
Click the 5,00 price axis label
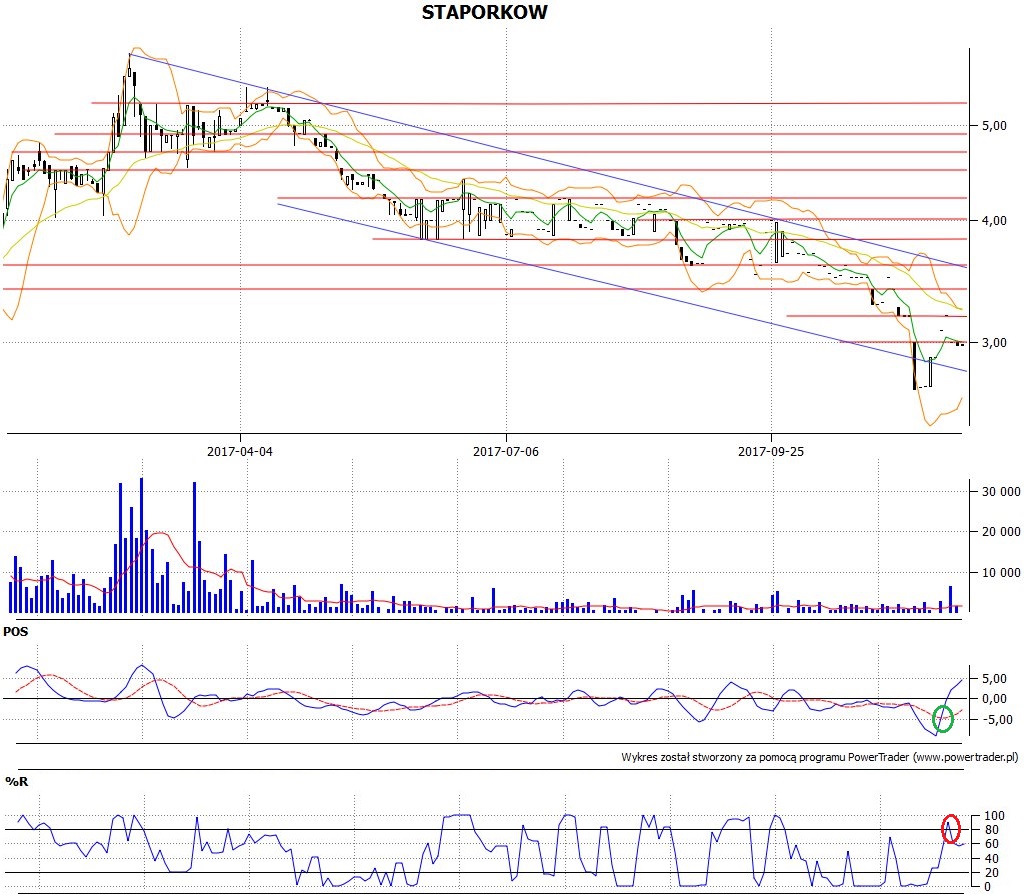tap(994, 125)
